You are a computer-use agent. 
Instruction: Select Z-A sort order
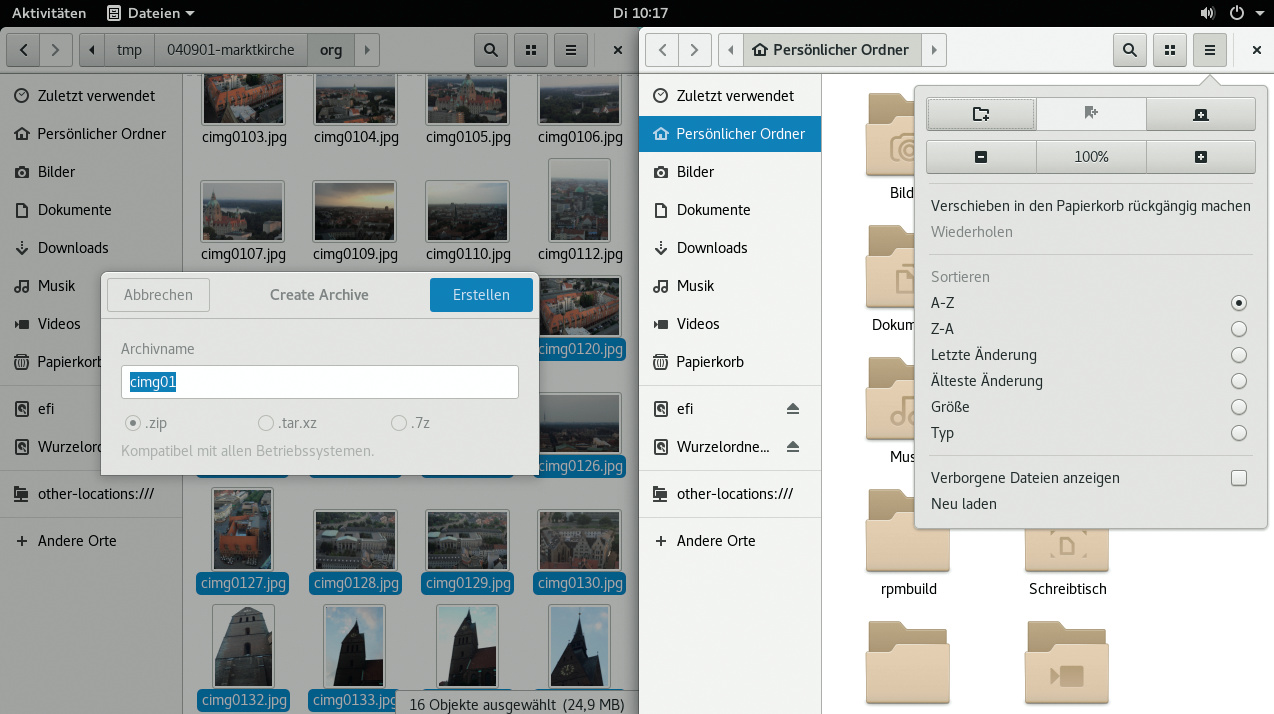click(1239, 329)
